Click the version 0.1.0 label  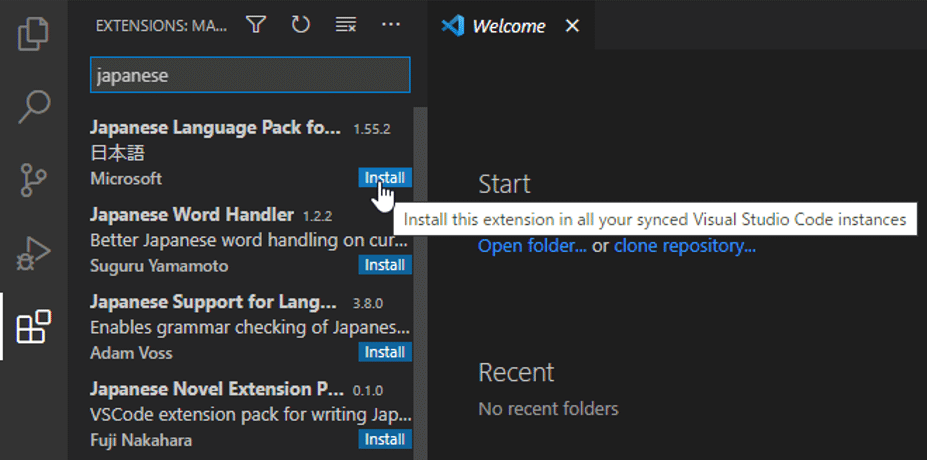[x=368, y=391]
